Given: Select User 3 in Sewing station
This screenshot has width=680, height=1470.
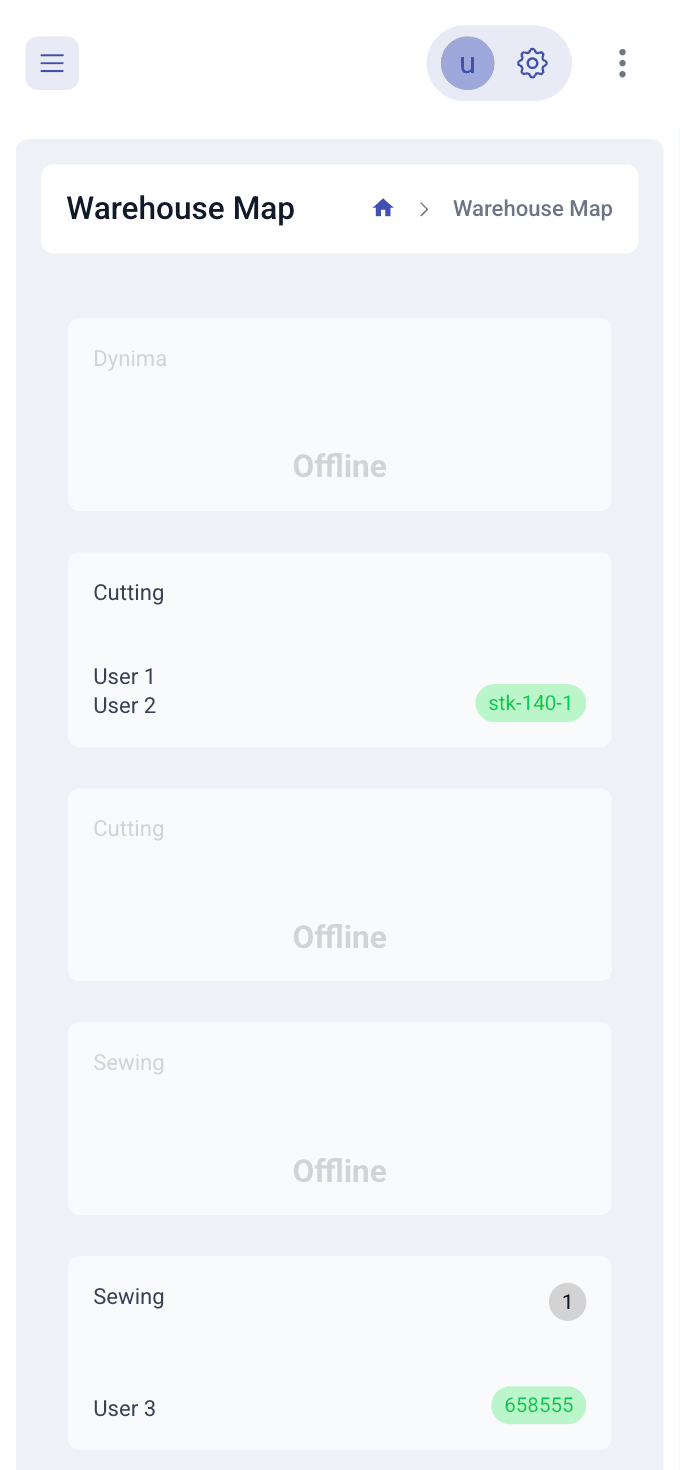Looking at the screenshot, I should coord(124,1409).
